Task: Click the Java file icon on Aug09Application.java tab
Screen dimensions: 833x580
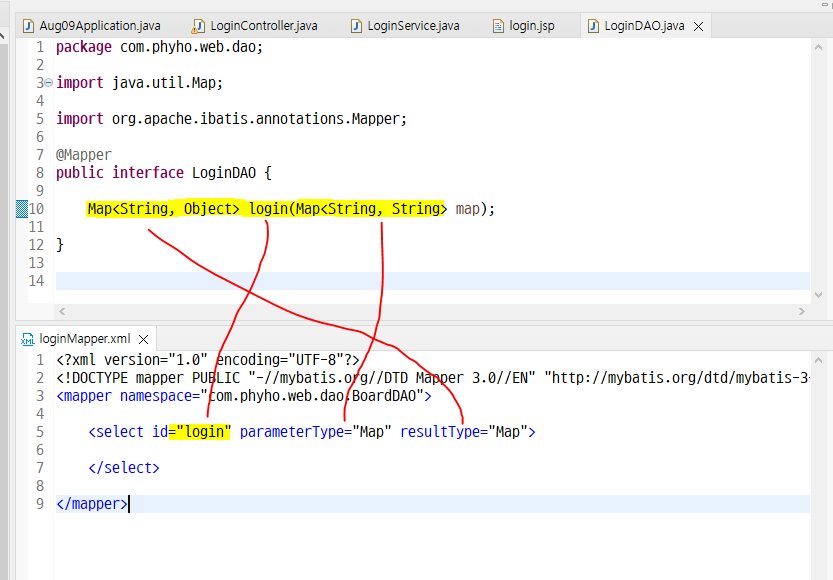Action: point(28,26)
